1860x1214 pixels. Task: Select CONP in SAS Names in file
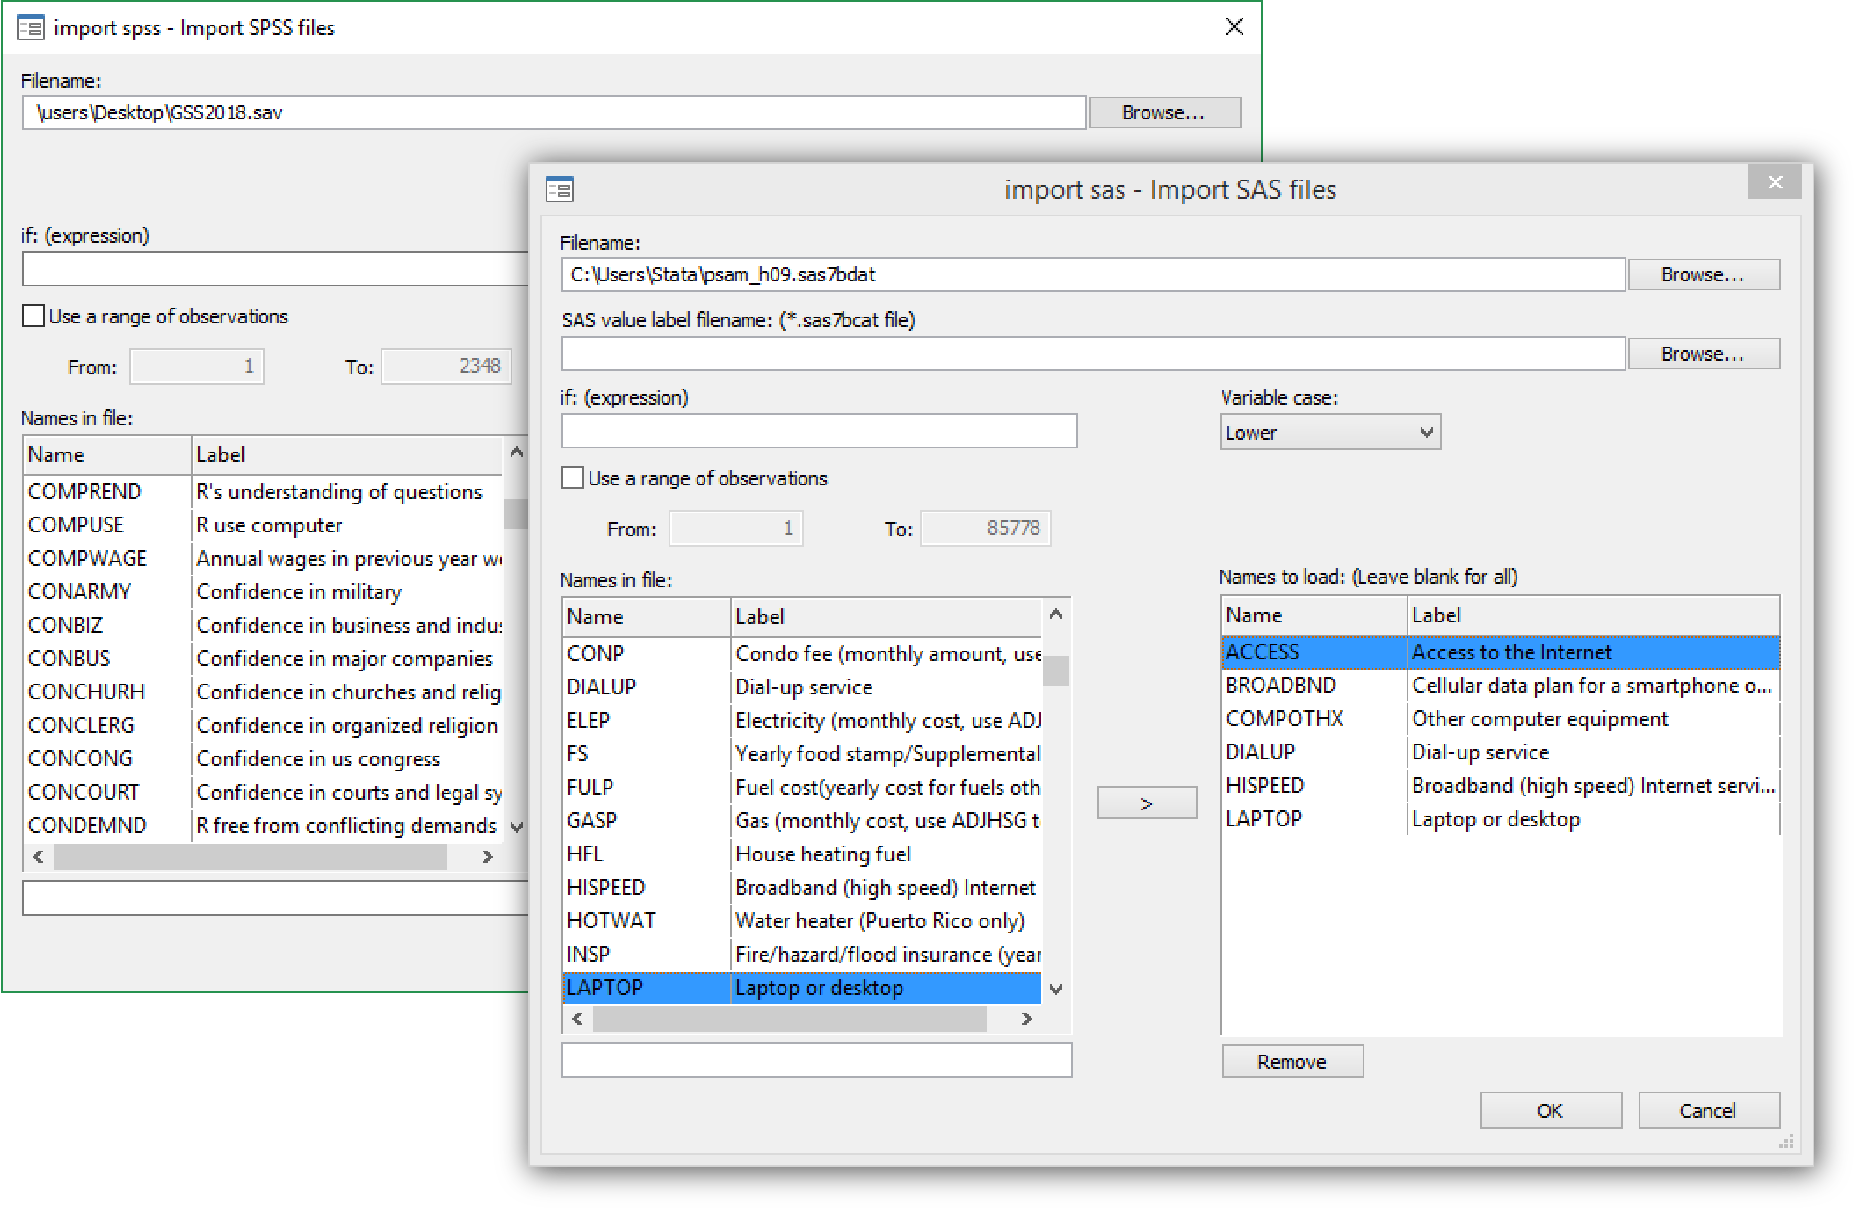click(802, 653)
